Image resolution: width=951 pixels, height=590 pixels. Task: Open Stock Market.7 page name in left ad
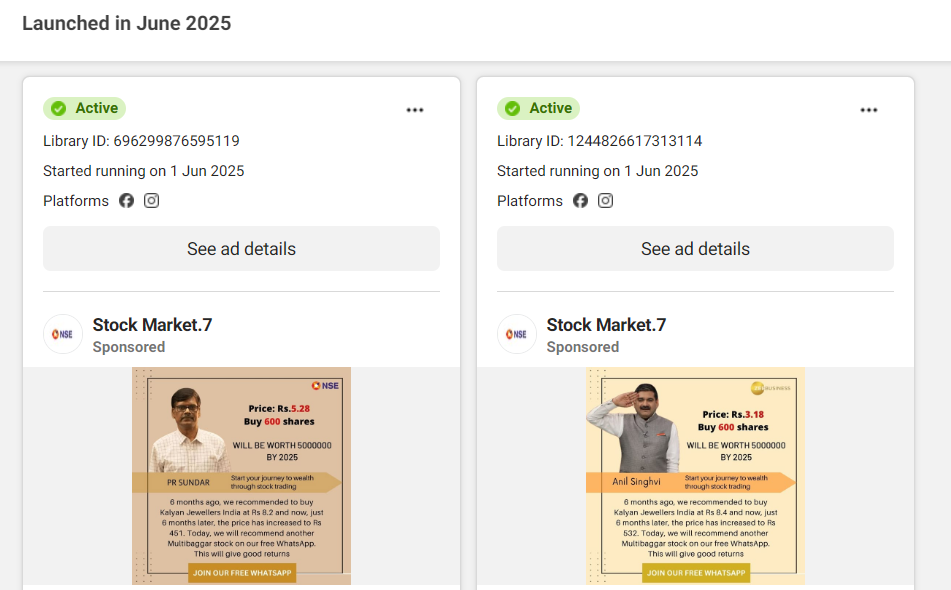pyautogui.click(x=152, y=325)
